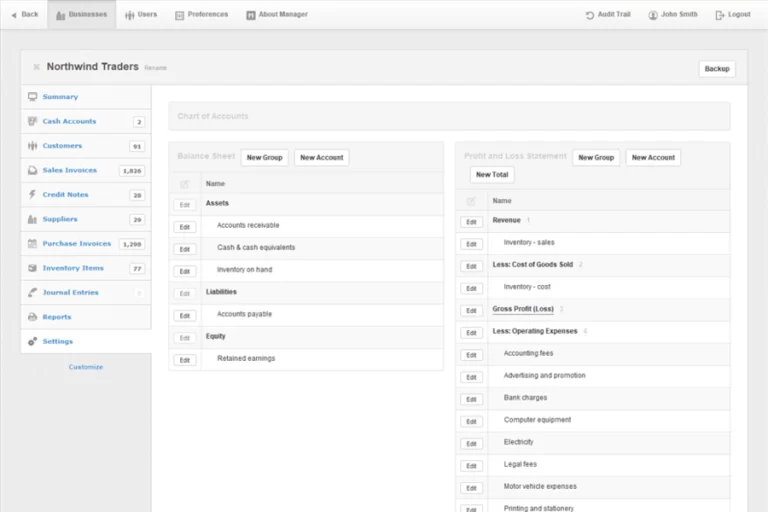Open the Preferences tab

coord(202,15)
